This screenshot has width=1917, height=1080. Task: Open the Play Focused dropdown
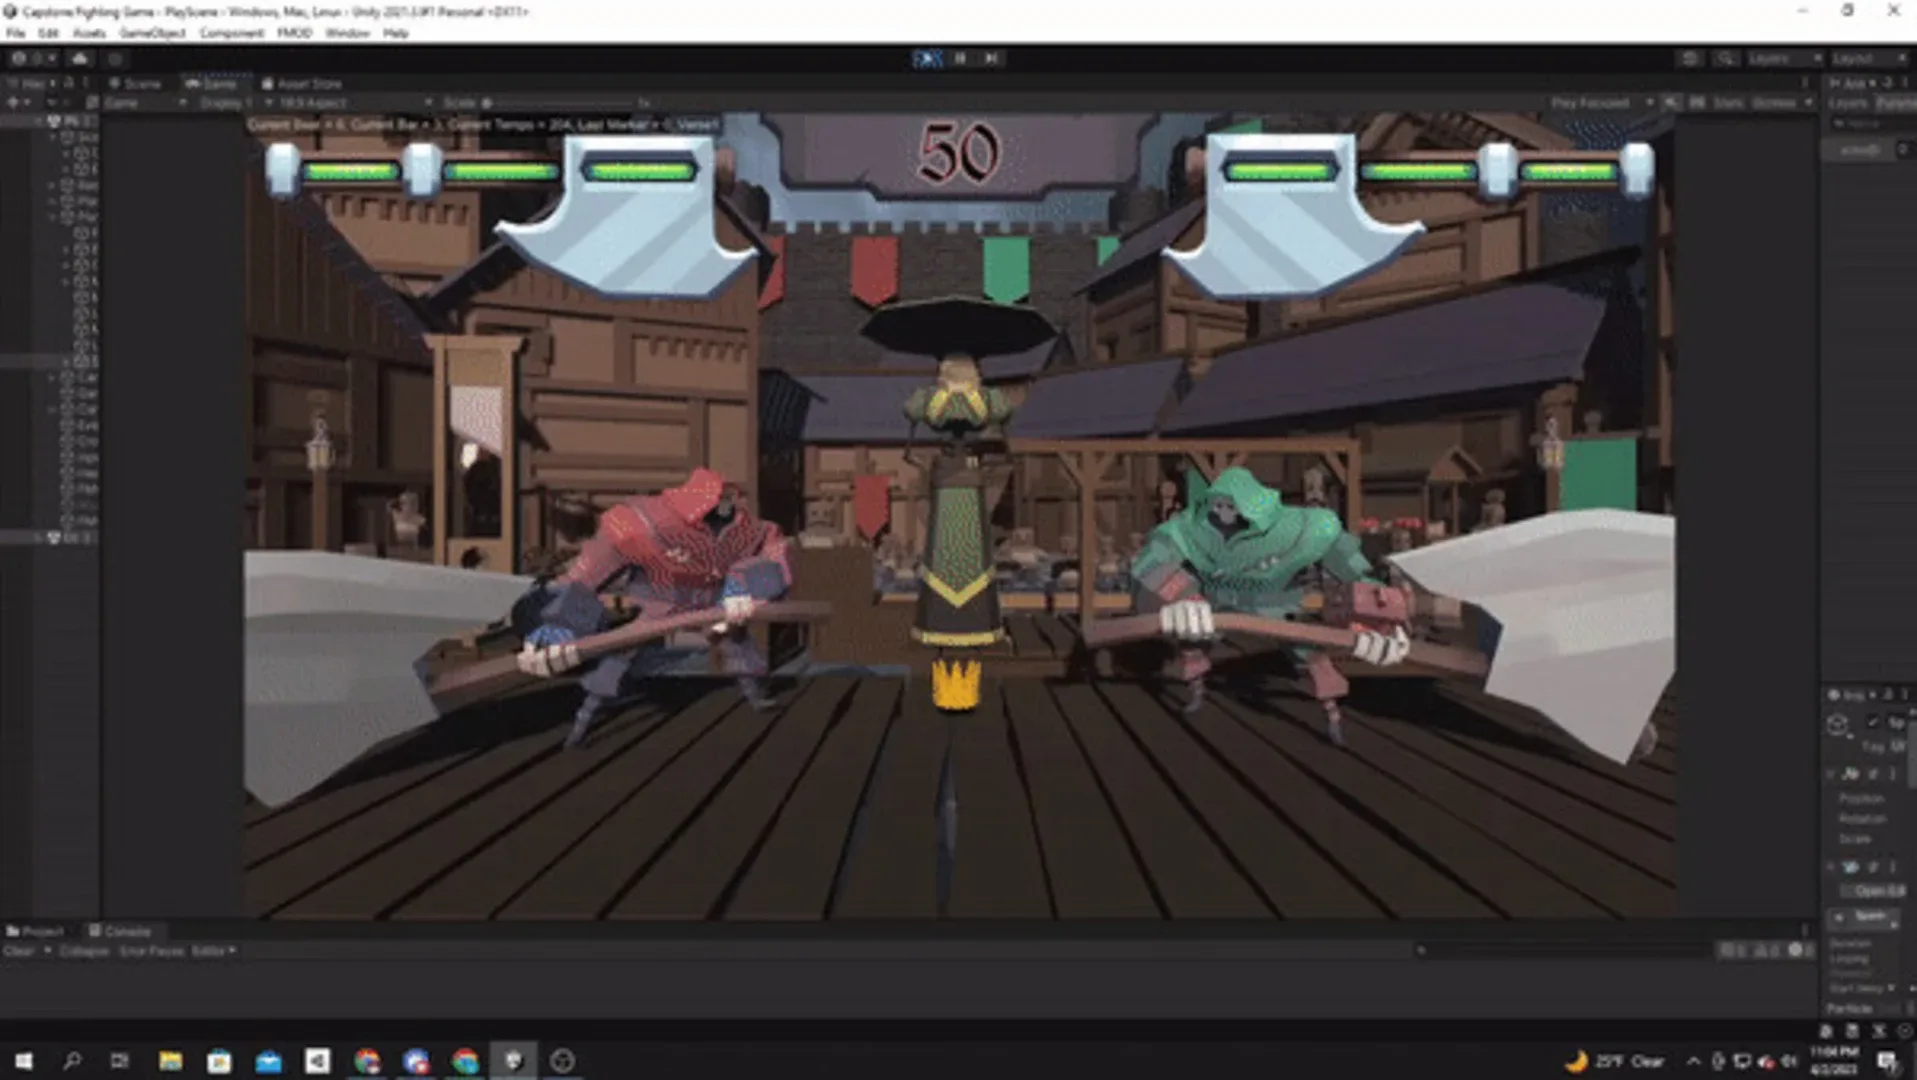tap(1602, 103)
